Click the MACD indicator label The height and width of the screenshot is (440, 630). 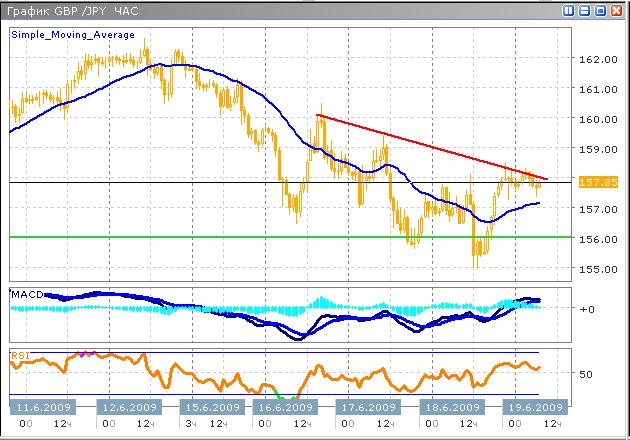coord(26,294)
